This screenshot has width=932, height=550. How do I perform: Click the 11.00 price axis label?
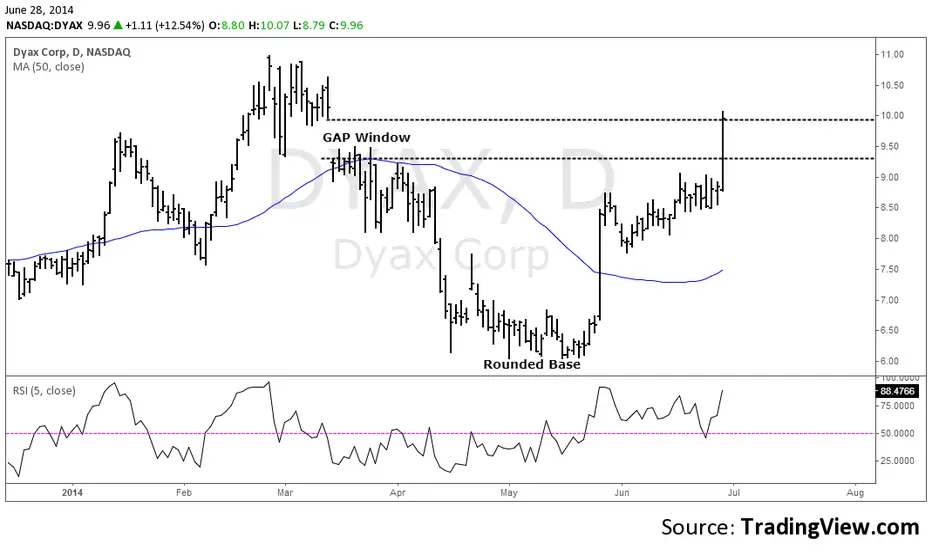(892, 54)
